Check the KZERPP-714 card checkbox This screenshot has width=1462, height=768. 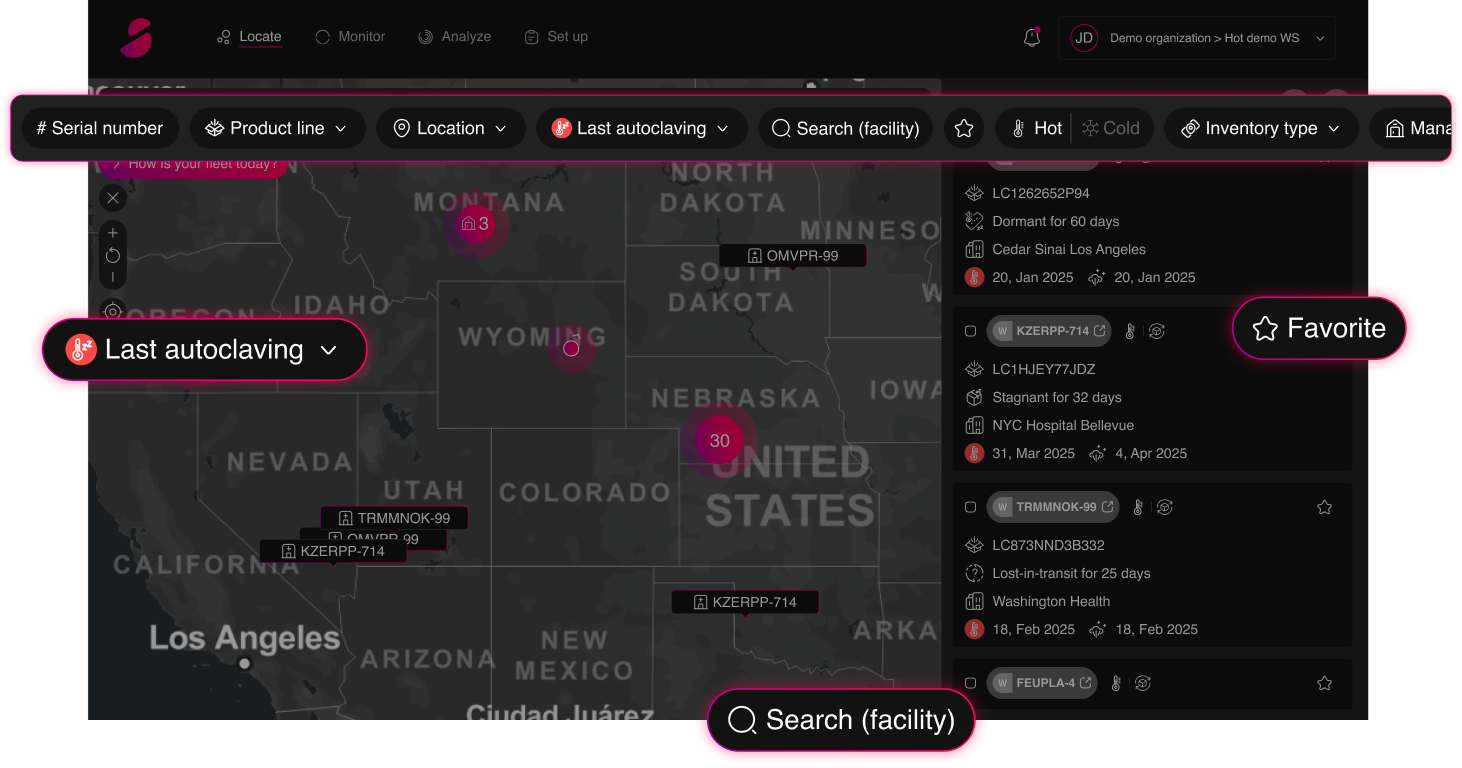pyautogui.click(x=970, y=331)
